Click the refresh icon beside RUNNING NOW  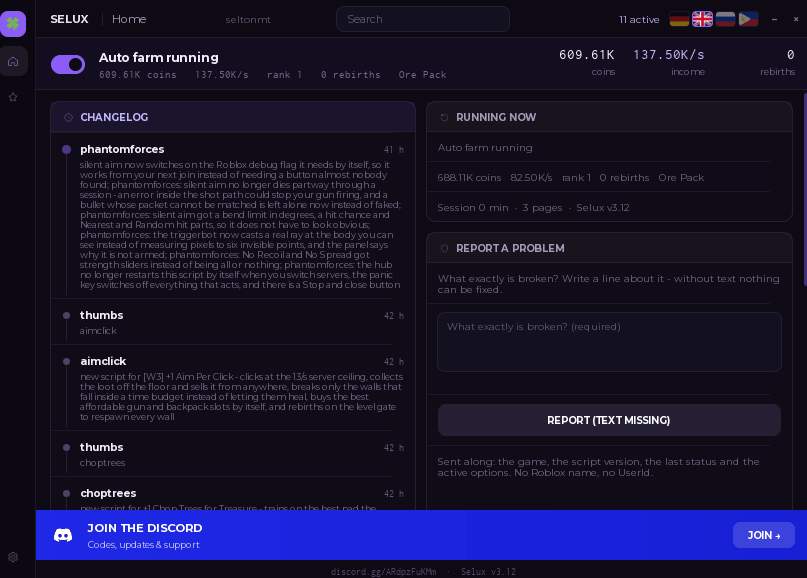point(444,117)
